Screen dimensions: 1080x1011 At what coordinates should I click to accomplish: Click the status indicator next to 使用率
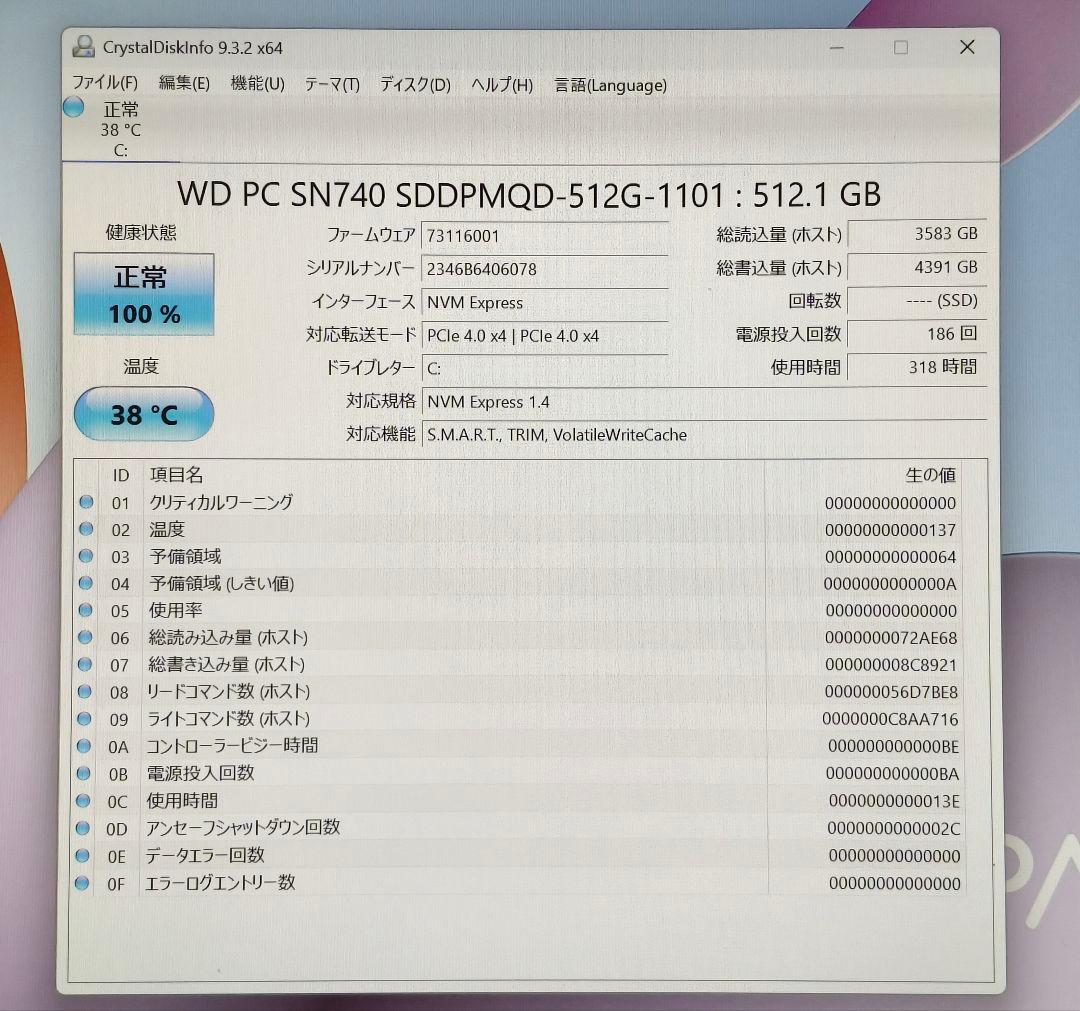pos(85,610)
